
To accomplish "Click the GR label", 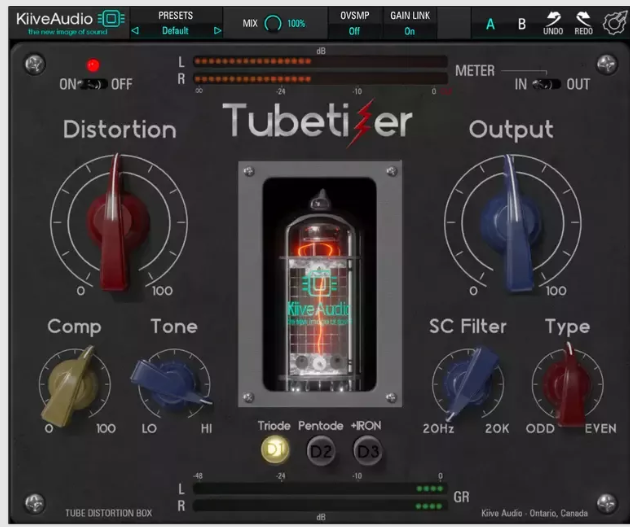I will tap(461, 497).
